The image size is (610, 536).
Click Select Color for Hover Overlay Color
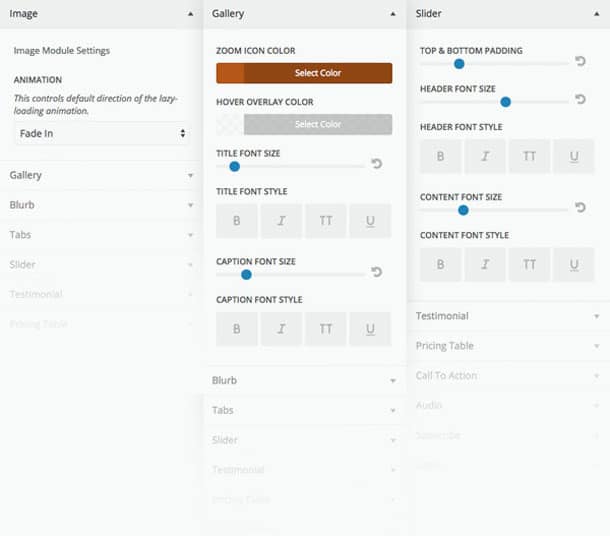coord(318,124)
